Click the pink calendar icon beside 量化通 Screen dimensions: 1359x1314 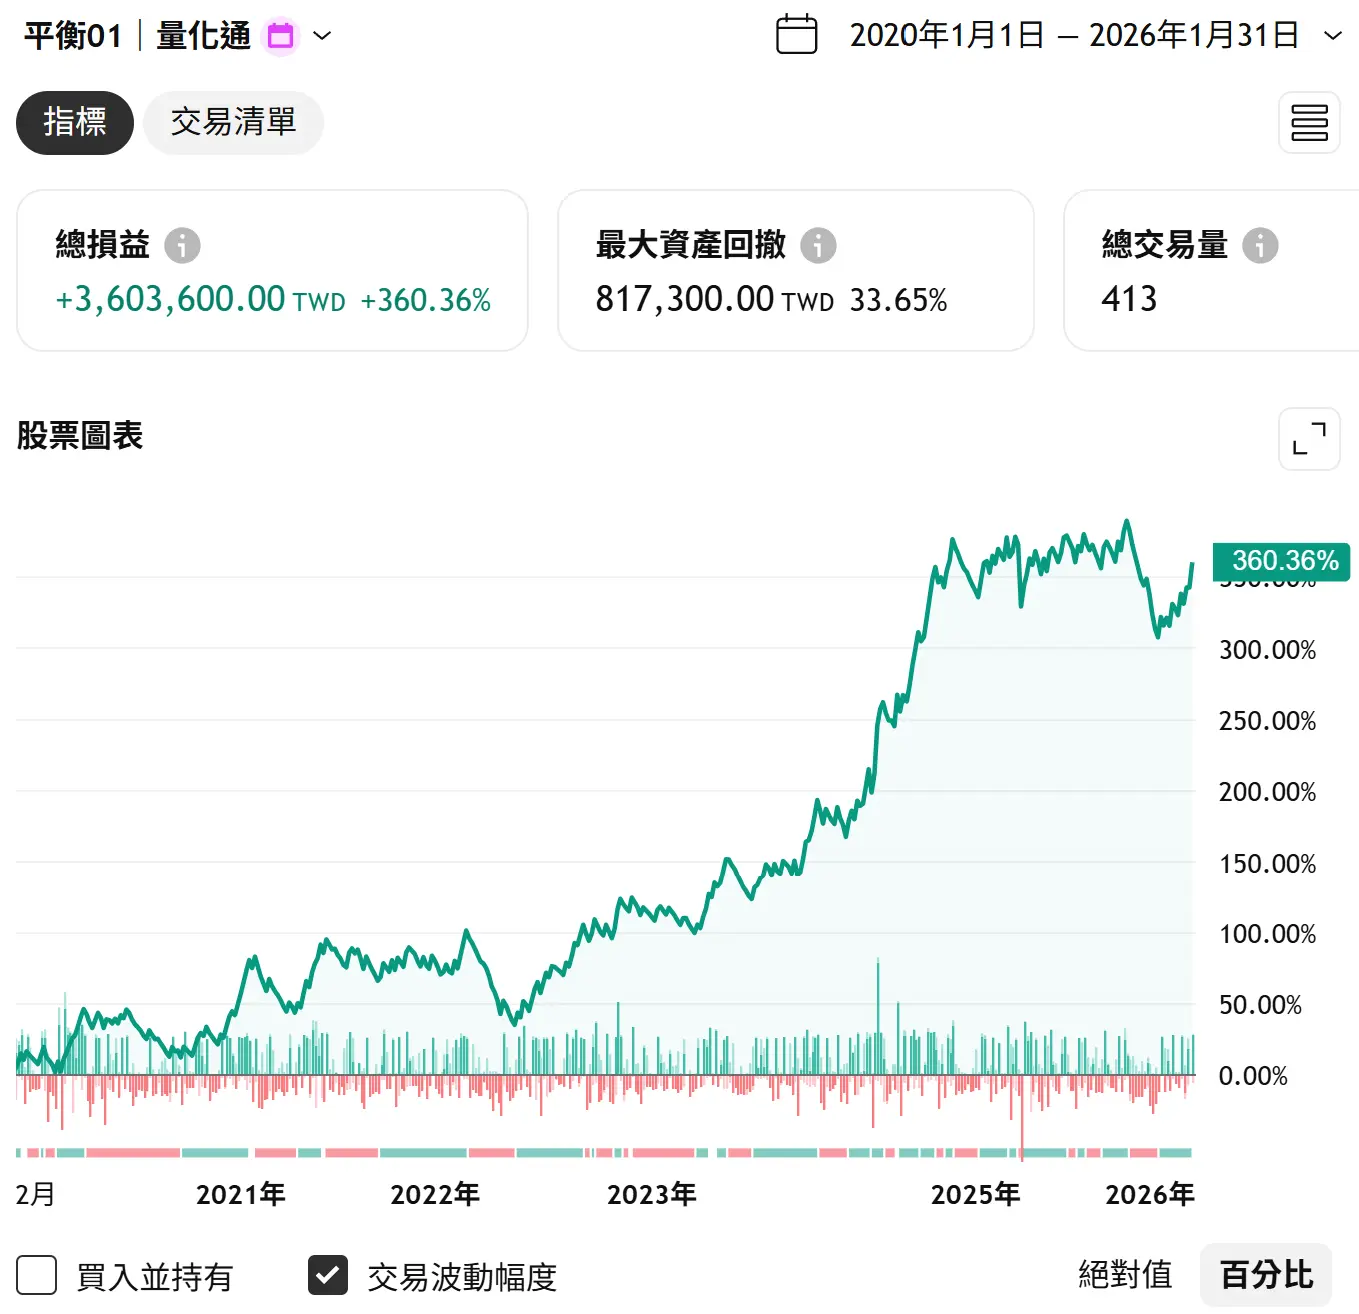(x=280, y=35)
